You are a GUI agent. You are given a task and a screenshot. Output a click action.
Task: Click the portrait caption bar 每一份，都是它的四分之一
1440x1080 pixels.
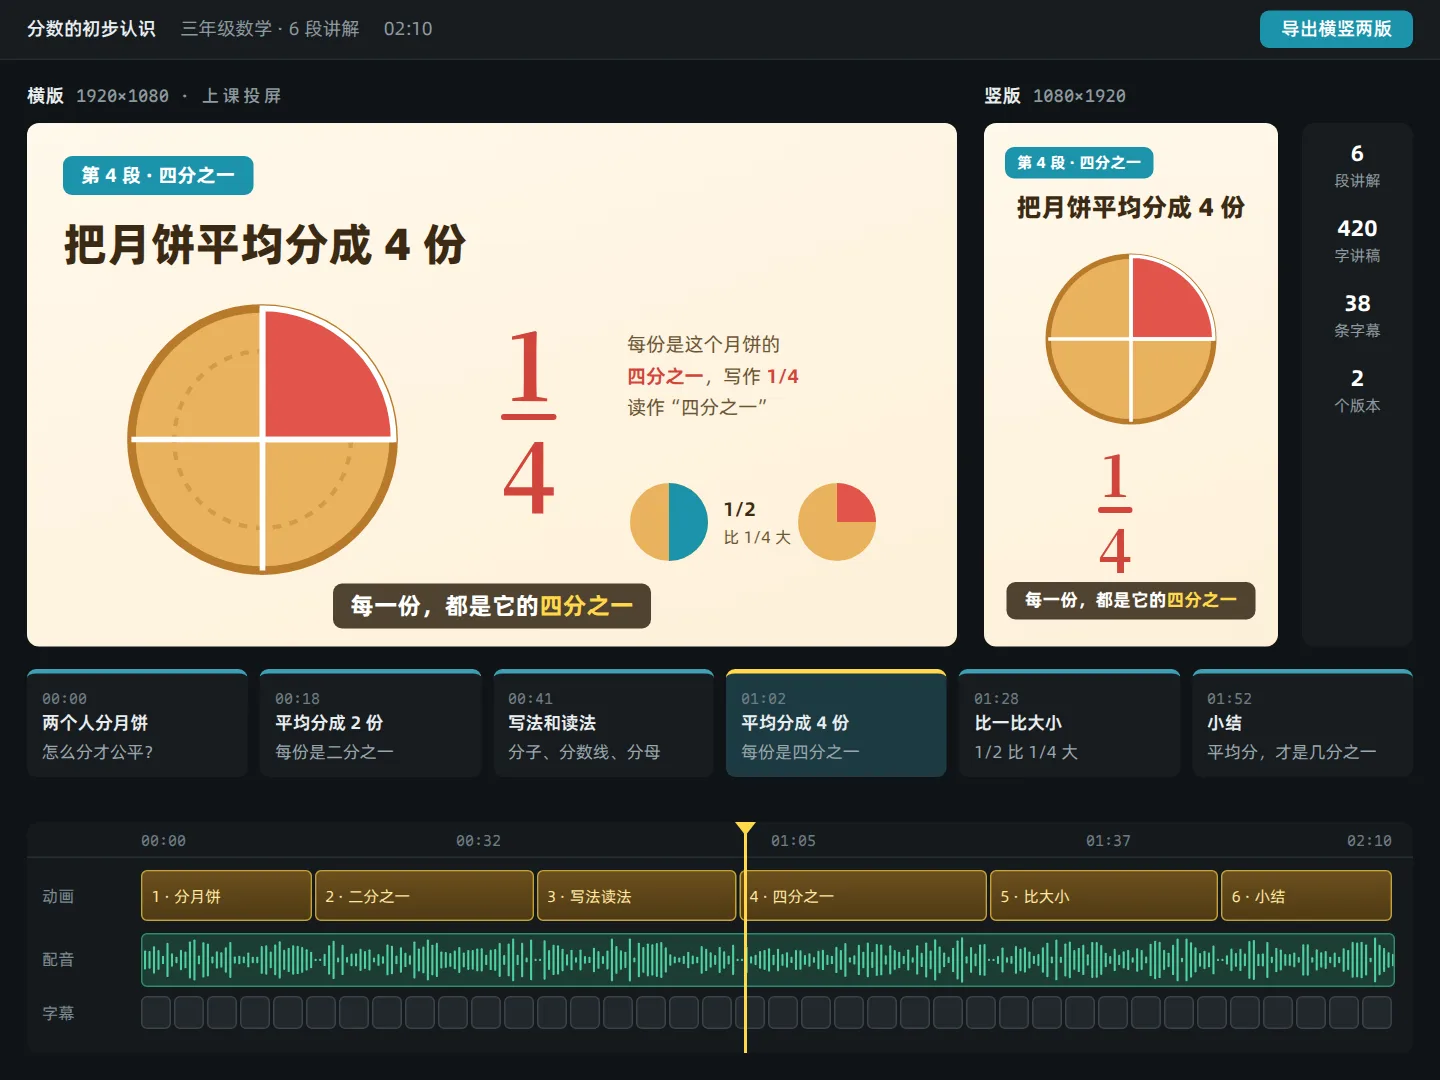coord(1131,600)
